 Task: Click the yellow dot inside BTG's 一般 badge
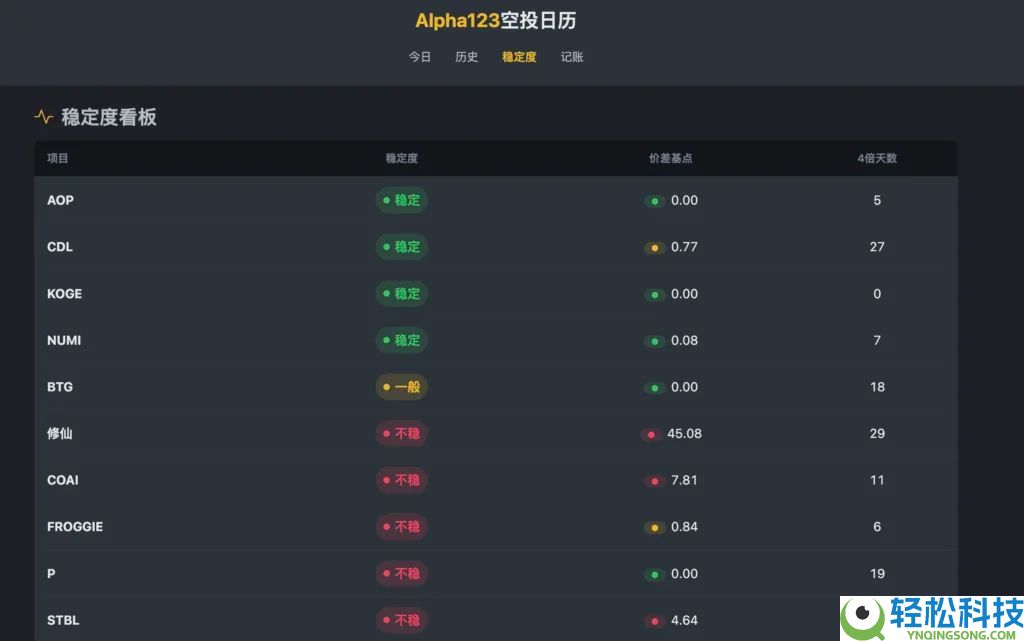386,387
